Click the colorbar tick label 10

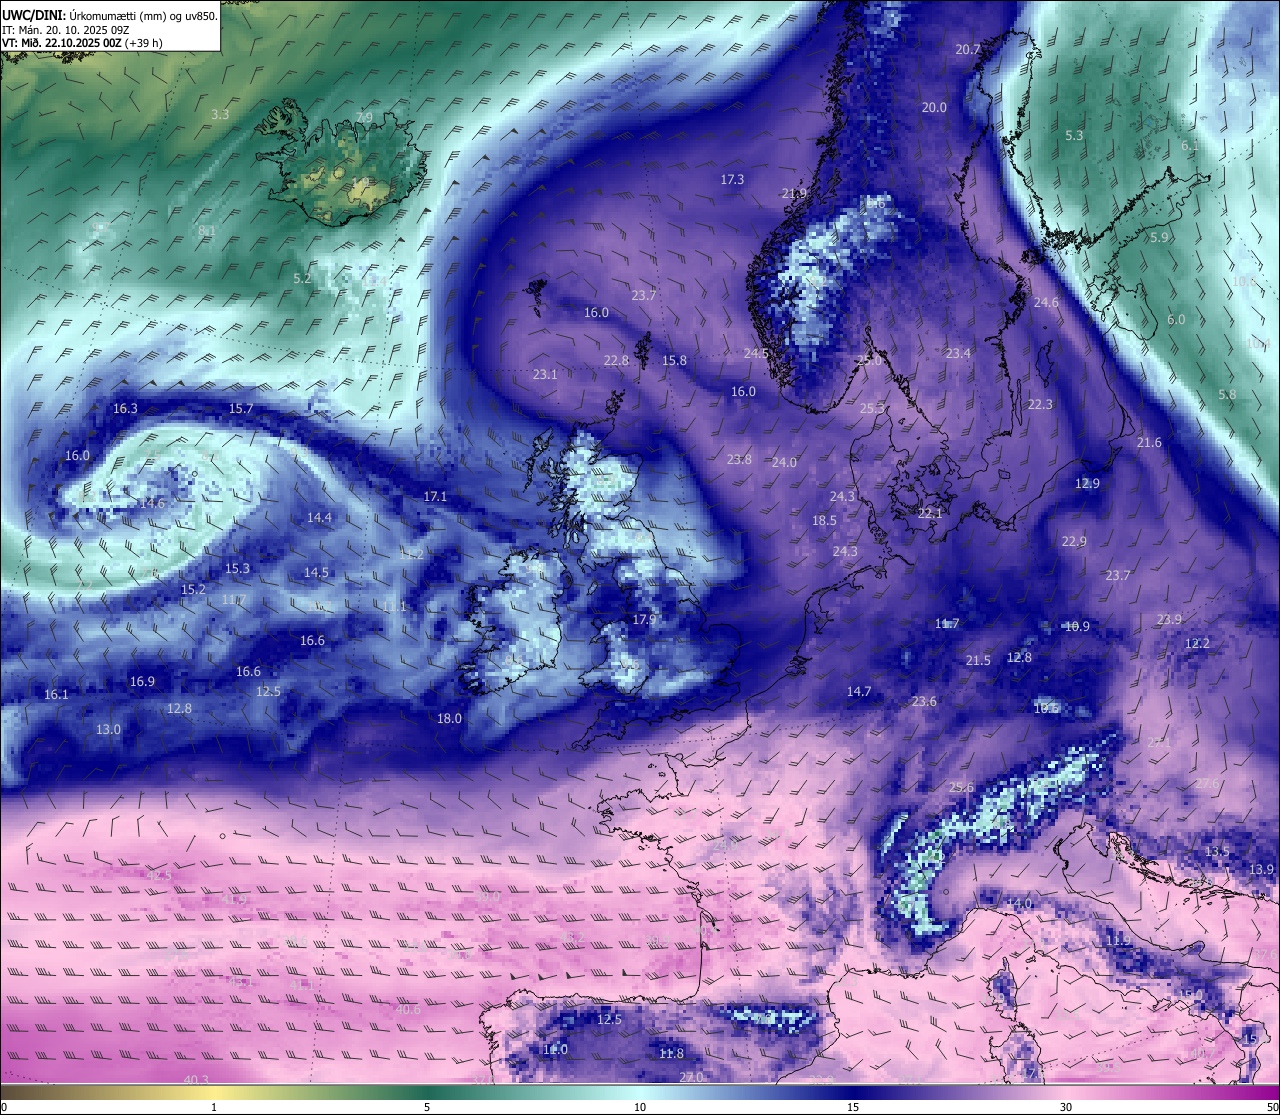click(640, 1107)
